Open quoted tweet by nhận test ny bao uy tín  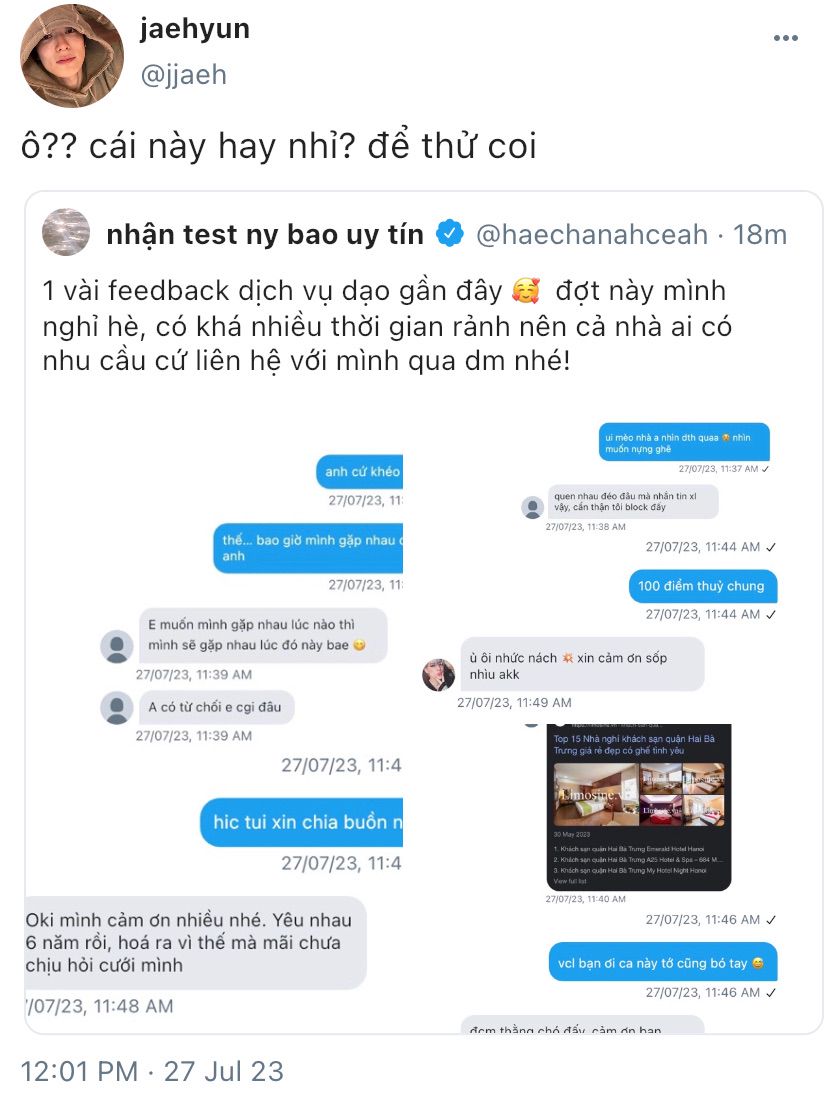point(423,612)
